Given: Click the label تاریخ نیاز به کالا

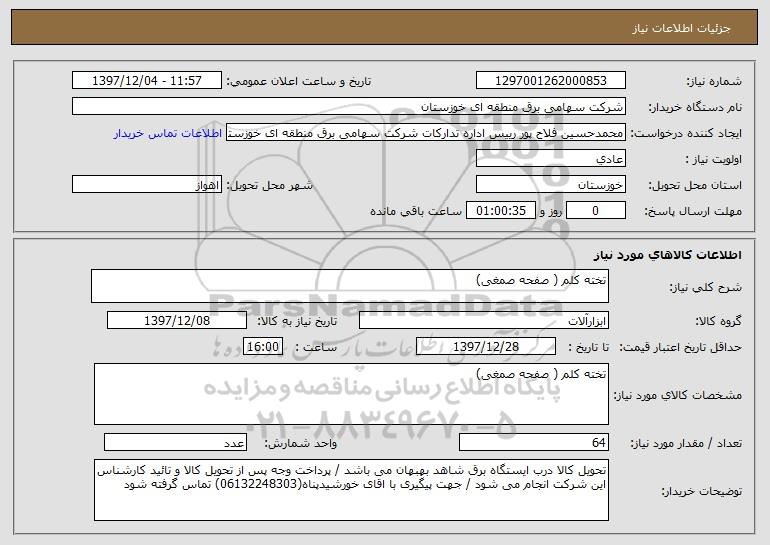Looking at the screenshot, I should 297,322.
